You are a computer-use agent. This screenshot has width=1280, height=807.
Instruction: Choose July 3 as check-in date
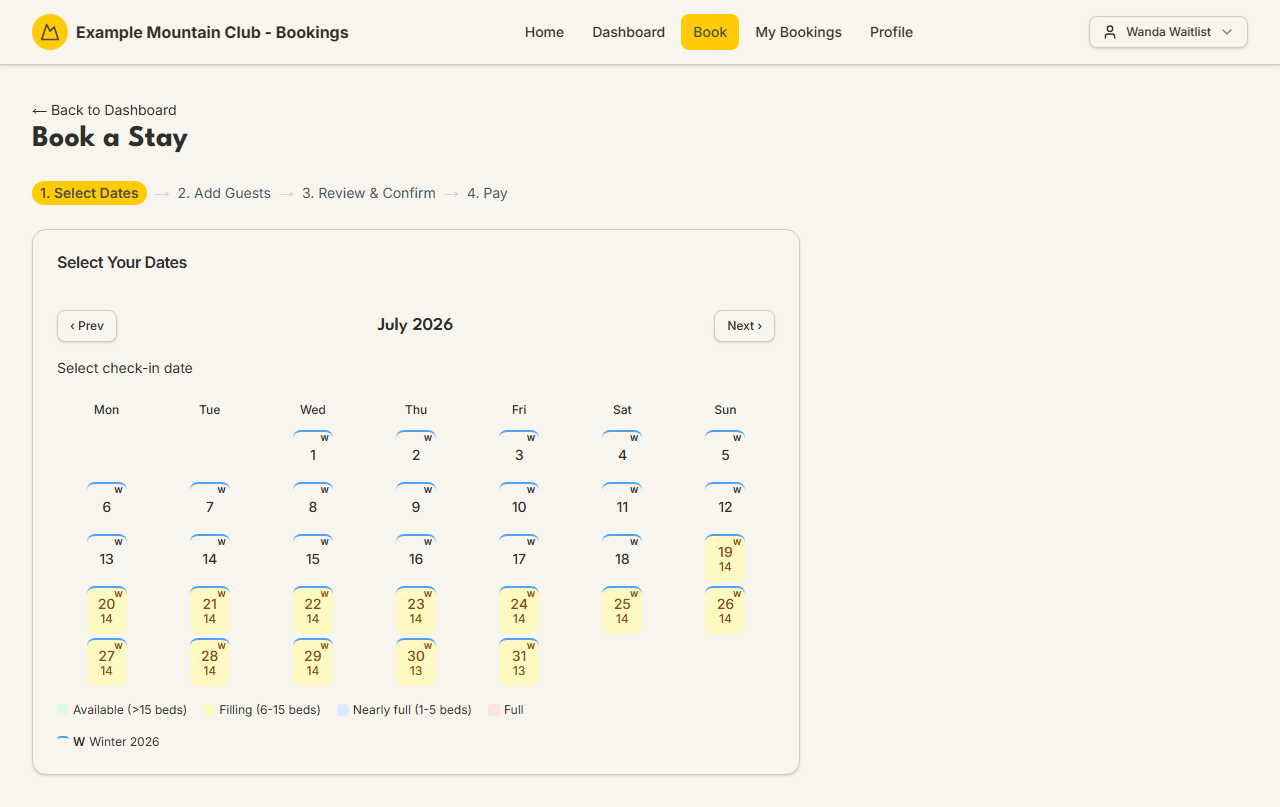tap(519, 452)
